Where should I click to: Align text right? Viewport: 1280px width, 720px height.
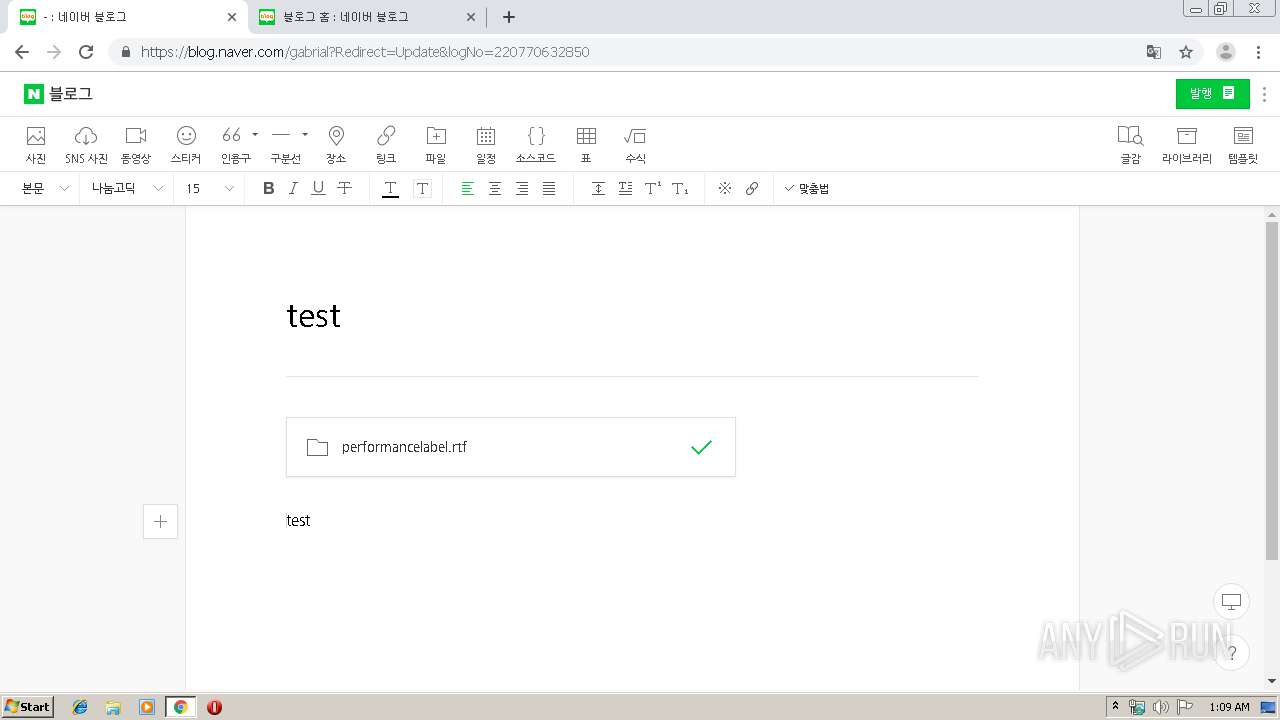coord(522,189)
